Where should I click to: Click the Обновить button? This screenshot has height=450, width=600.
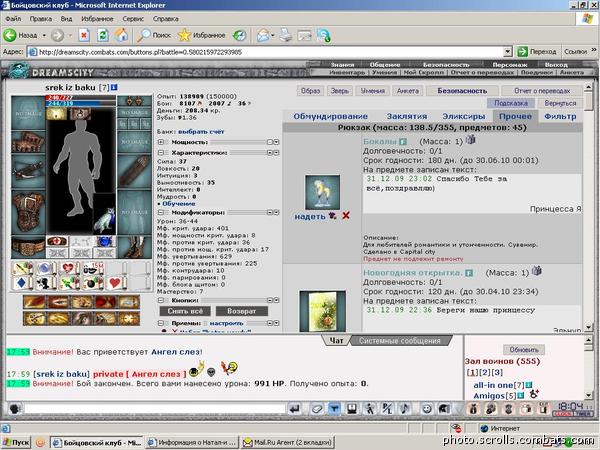(x=524, y=350)
